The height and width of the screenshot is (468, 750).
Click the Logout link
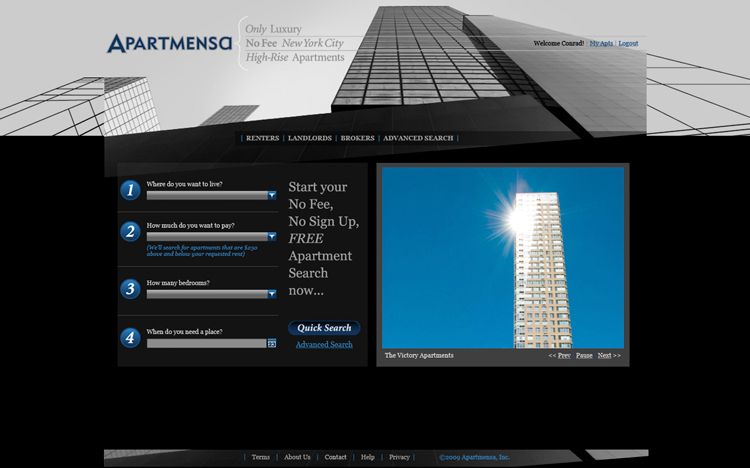click(x=628, y=43)
